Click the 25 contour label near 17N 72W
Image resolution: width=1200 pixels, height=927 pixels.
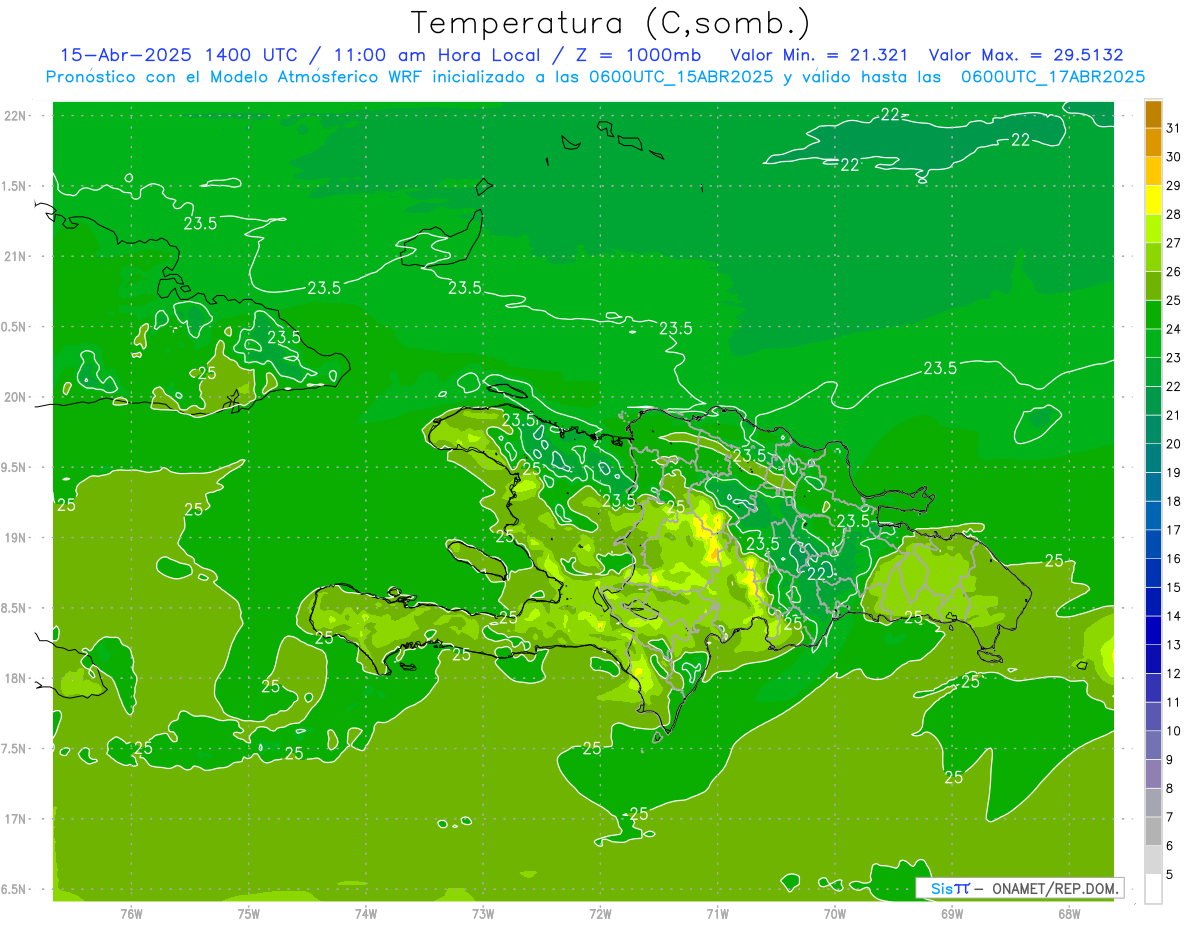point(638,813)
